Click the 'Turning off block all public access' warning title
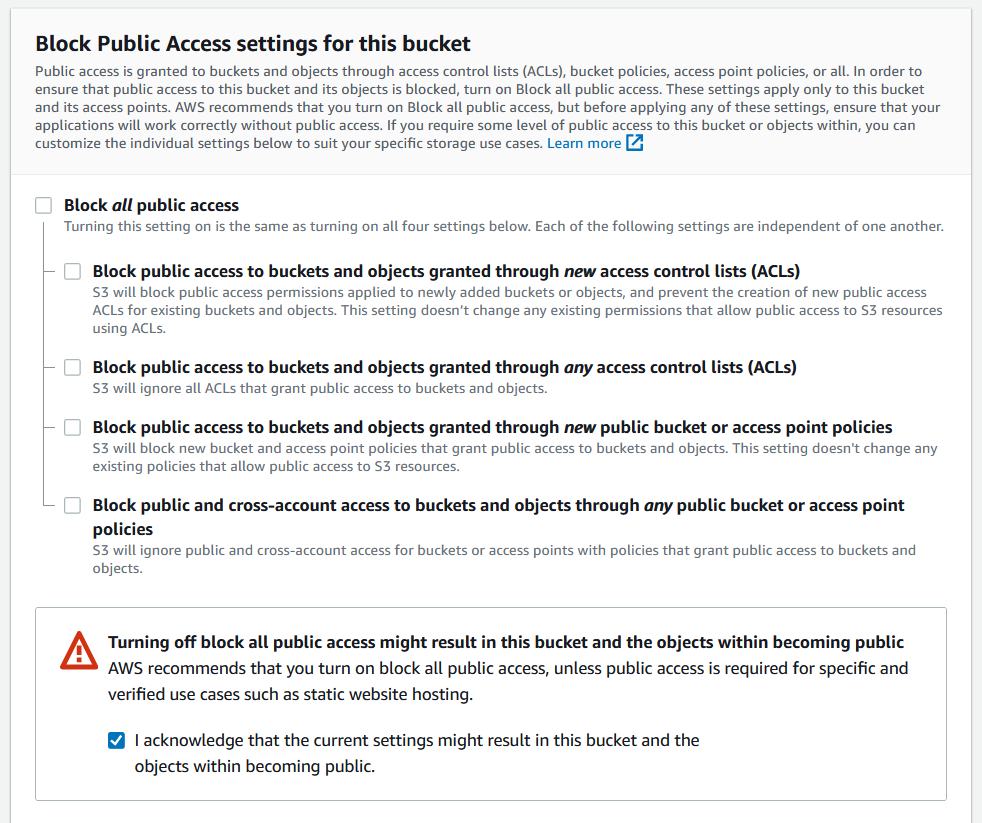Image resolution: width=982 pixels, height=823 pixels. pos(506,642)
